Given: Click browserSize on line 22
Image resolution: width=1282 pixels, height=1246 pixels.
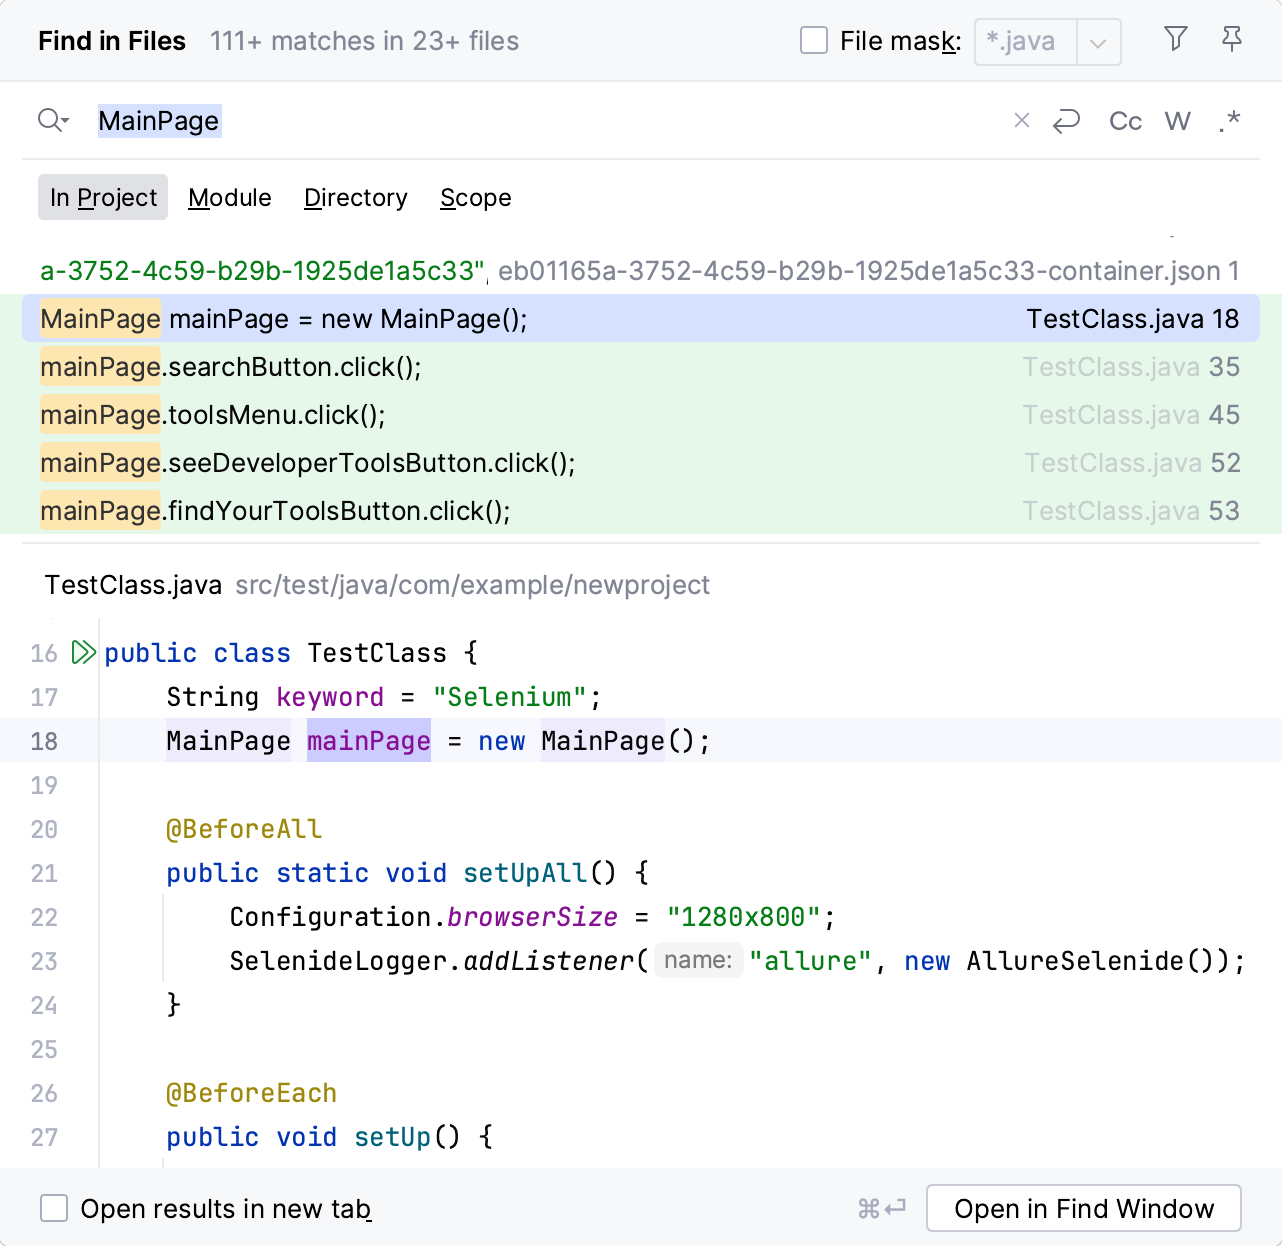Looking at the screenshot, I should click(532, 917).
